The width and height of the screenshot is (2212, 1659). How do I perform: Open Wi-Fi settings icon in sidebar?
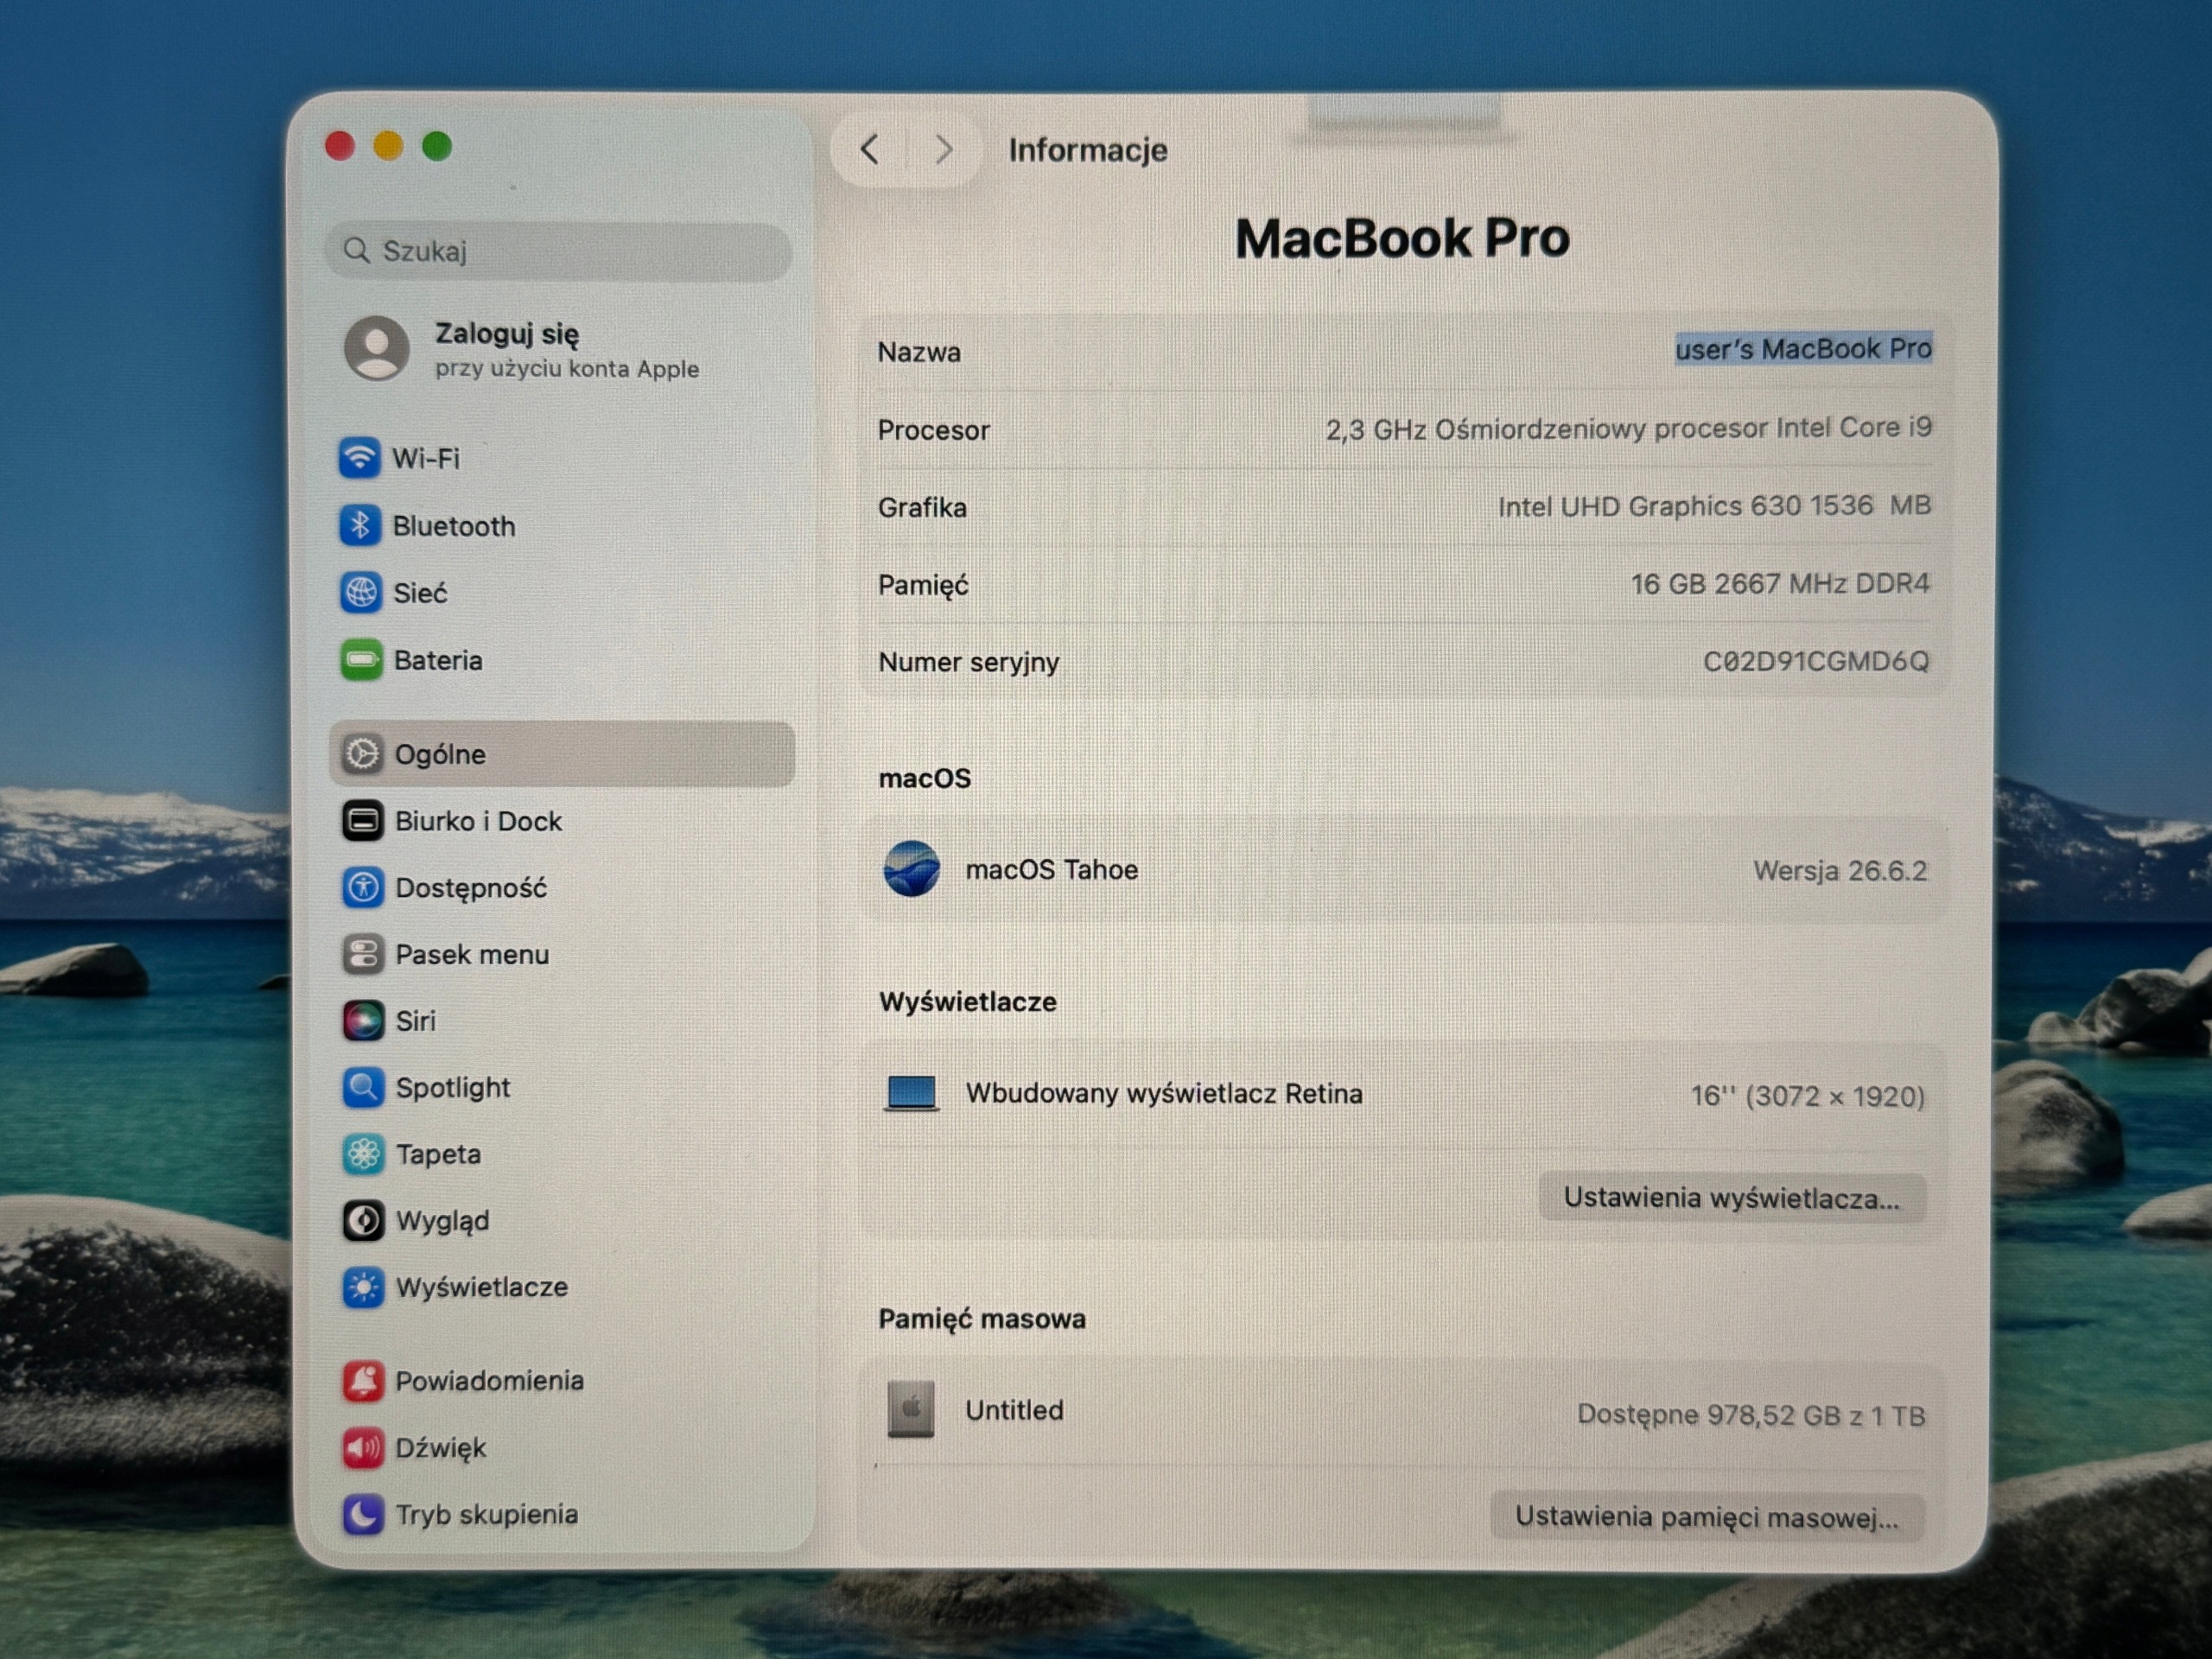359,458
